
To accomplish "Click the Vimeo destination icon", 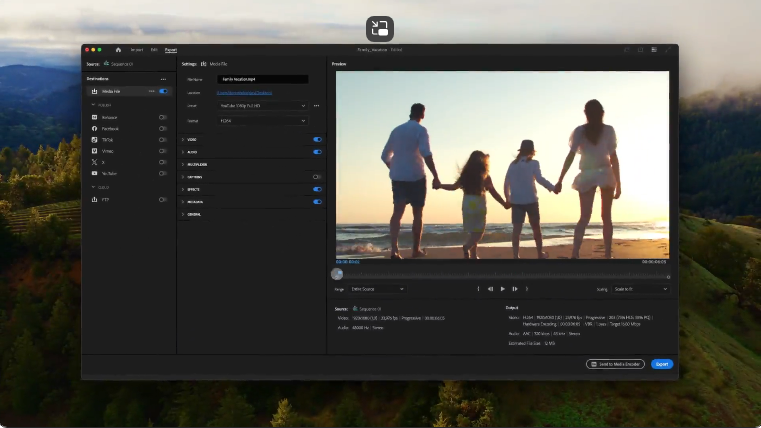I will (94, 150).
